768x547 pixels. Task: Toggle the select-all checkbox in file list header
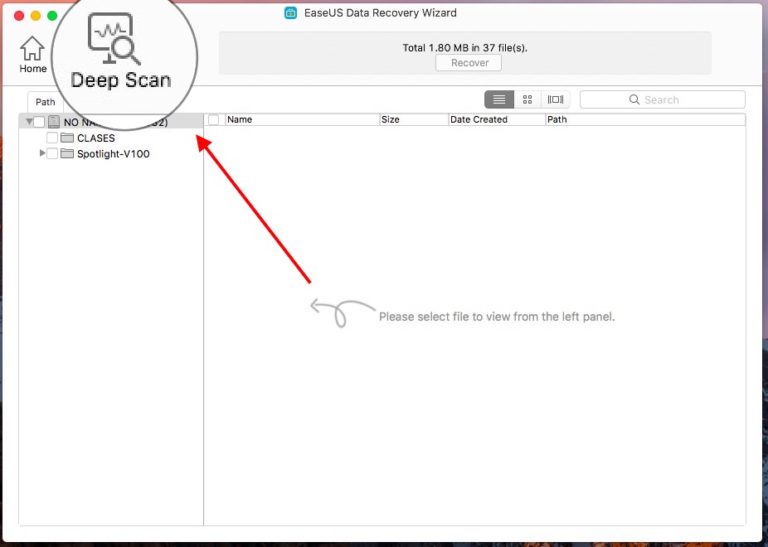tap(213, 120)
